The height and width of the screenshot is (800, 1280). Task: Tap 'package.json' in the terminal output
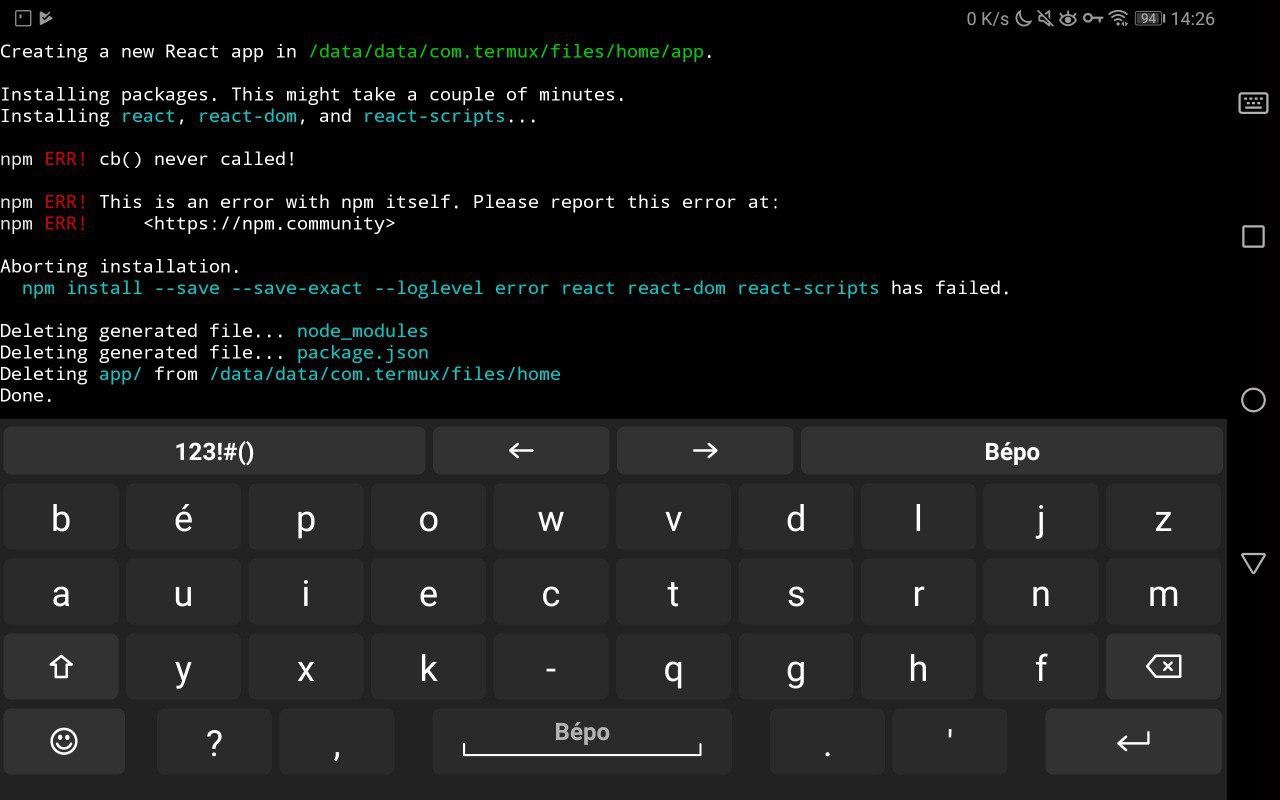tap(363, 352)
